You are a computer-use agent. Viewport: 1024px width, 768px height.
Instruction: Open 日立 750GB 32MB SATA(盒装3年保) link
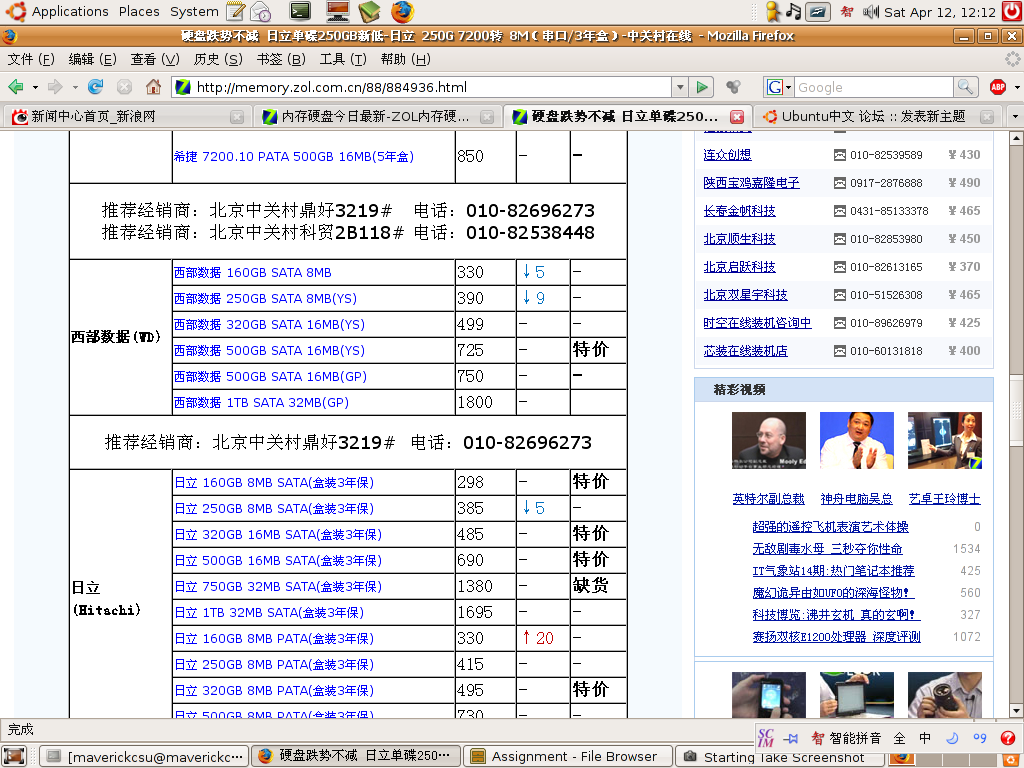(x=278, y=586)
